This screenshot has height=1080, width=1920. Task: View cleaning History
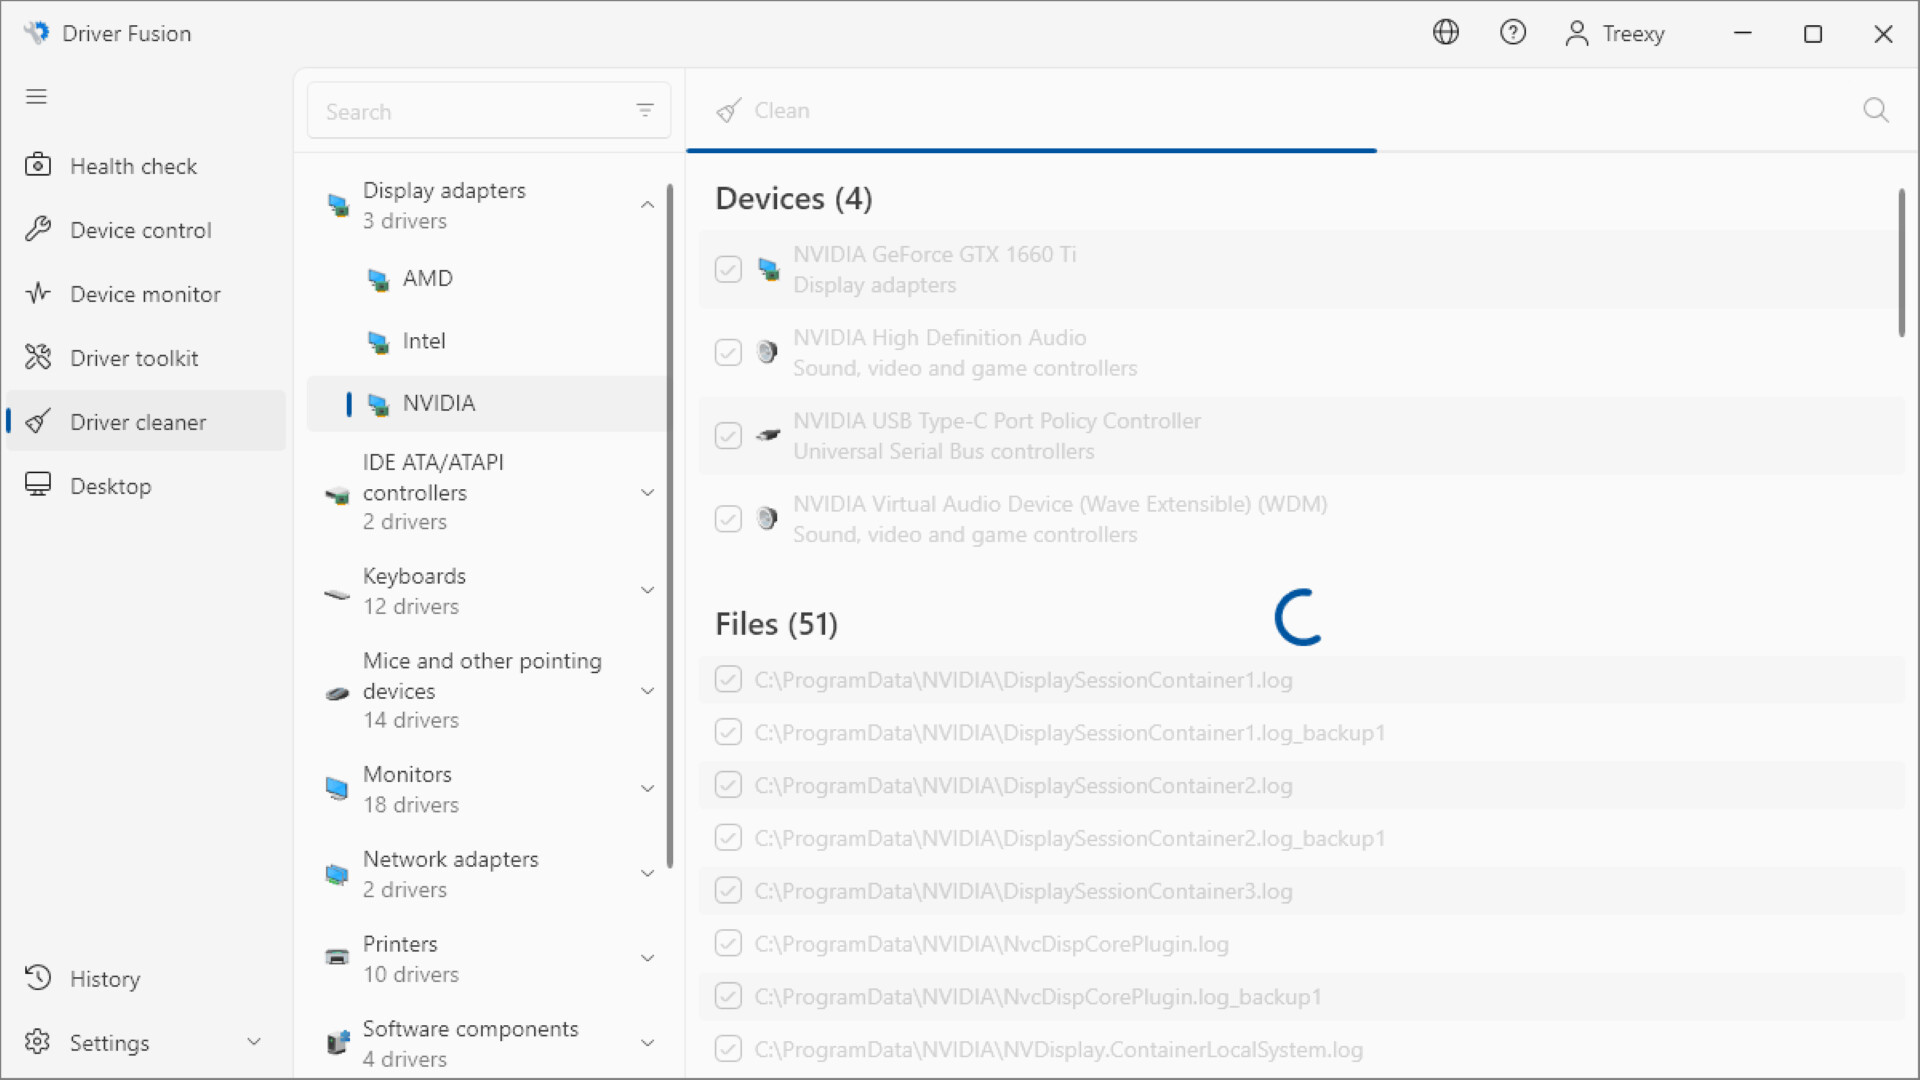coord(105,978)
